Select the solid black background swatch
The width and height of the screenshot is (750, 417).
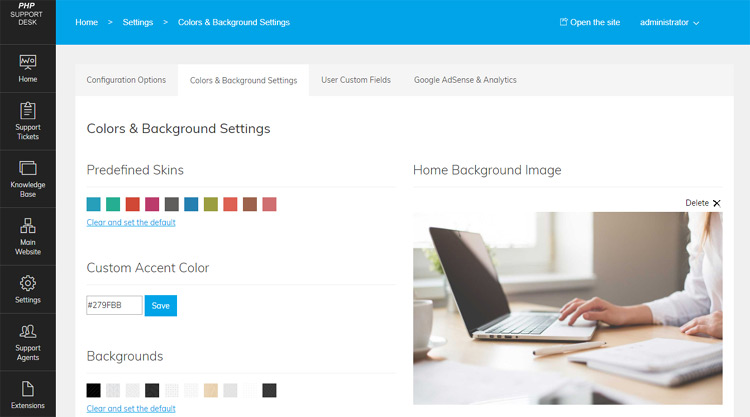tap(94, 390)
